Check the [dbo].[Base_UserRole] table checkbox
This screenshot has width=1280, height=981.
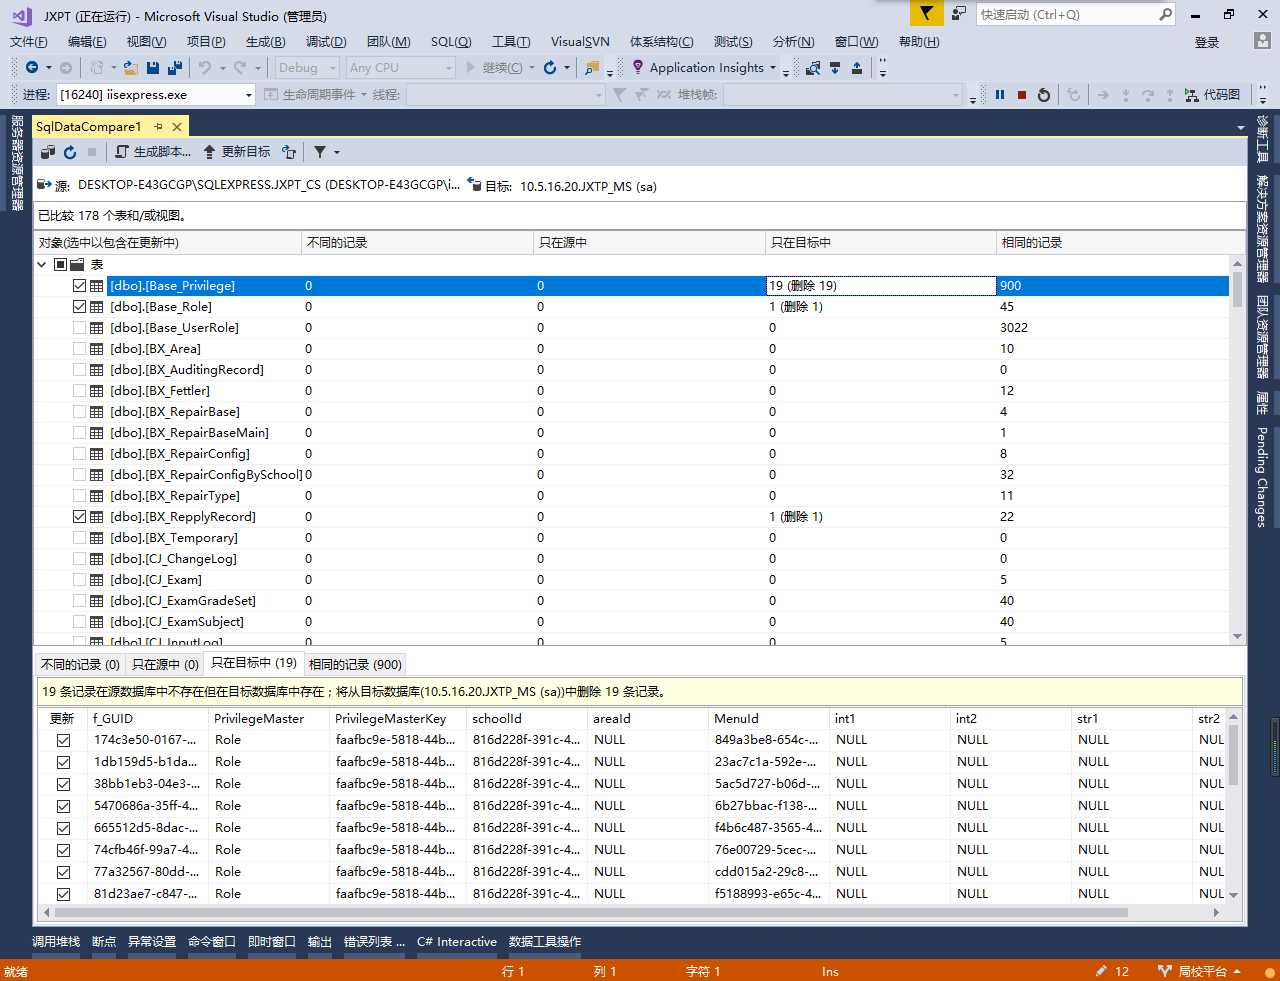click(x=80, y=328)
